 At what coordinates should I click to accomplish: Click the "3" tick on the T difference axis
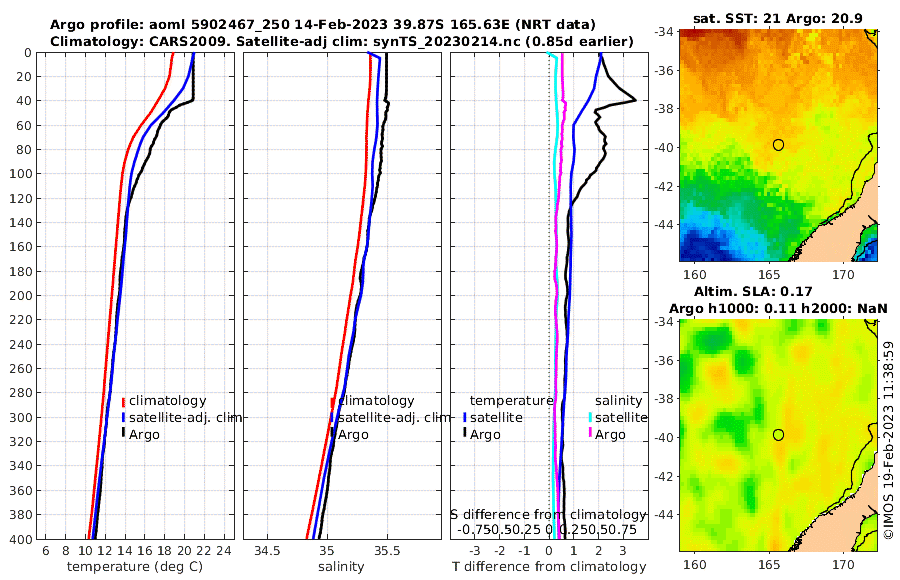(623, 551)
